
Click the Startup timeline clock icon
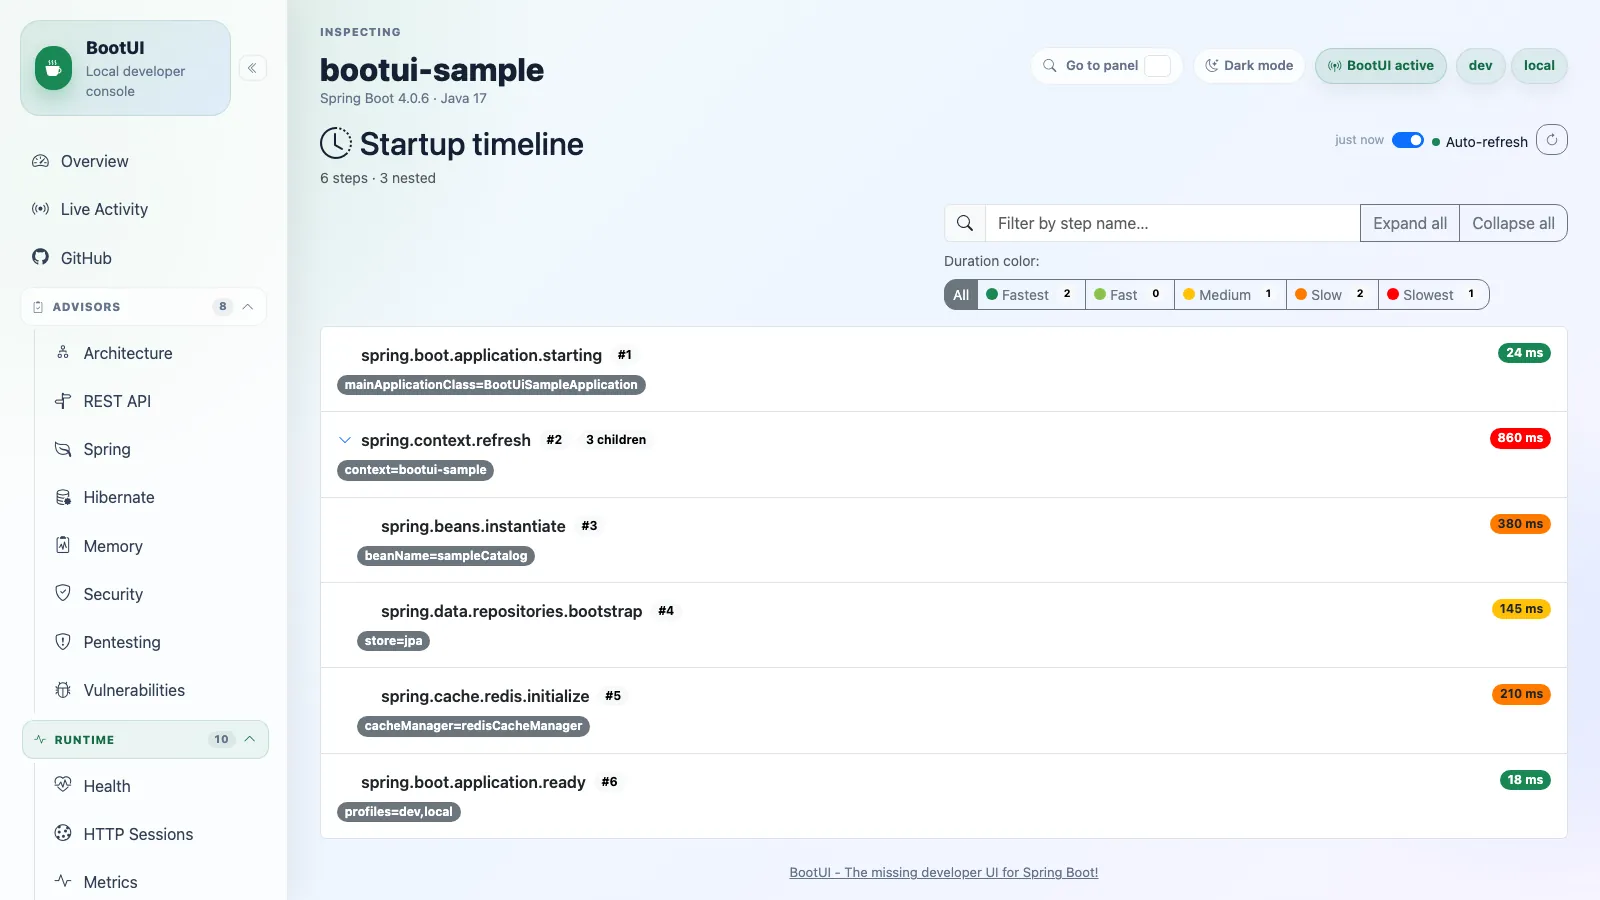click(x=336, y=143)
